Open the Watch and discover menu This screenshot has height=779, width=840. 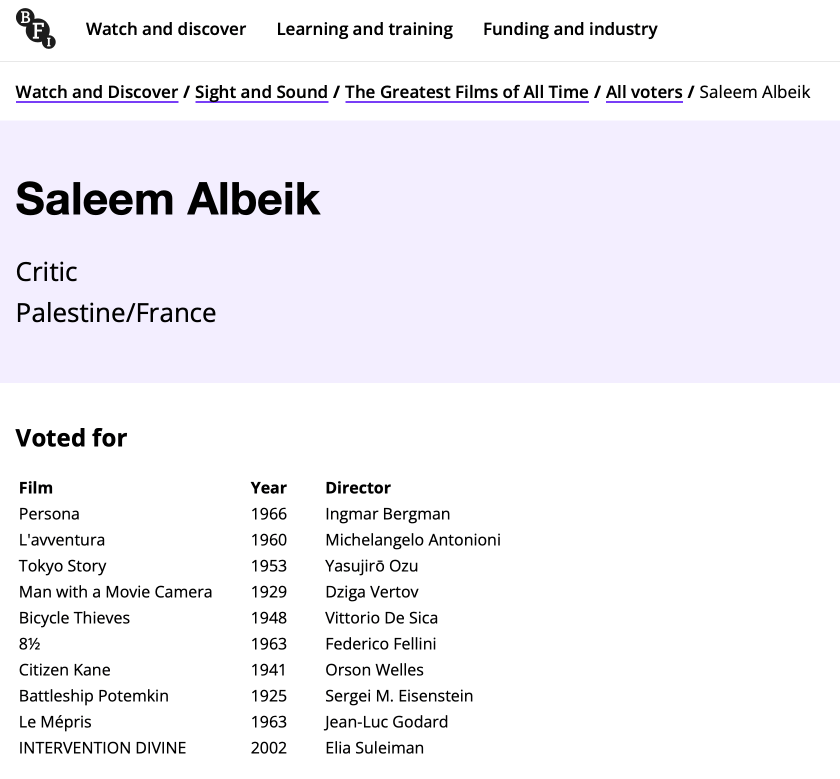pyautogui.click(x=166, y=29)
